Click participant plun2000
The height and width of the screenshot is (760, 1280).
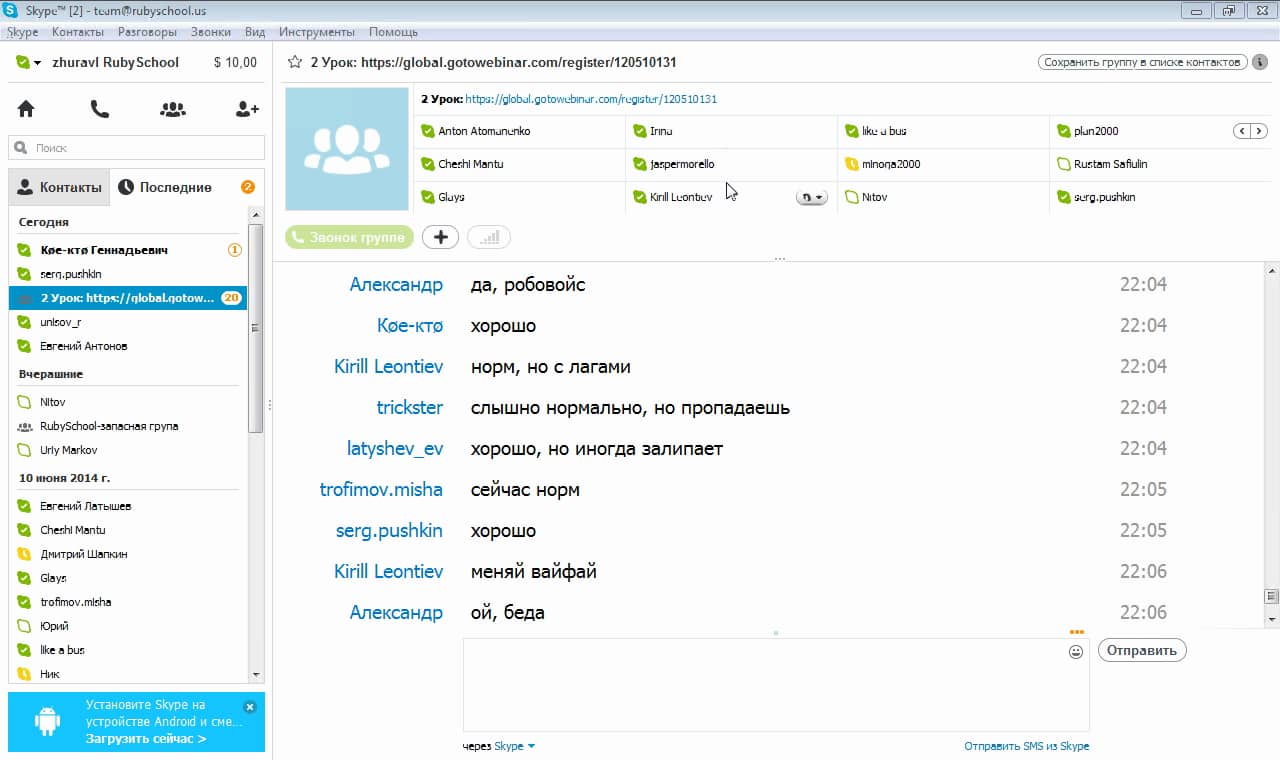pos(1096,131)
